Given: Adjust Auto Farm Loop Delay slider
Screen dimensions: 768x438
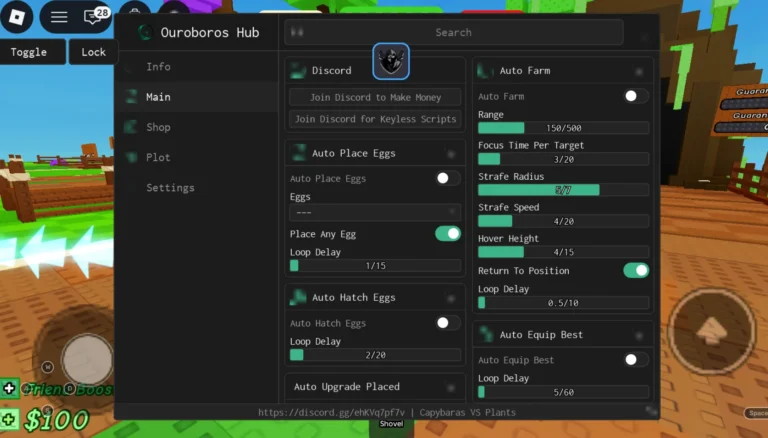Looking at the screenshot, I should point(563,303).
